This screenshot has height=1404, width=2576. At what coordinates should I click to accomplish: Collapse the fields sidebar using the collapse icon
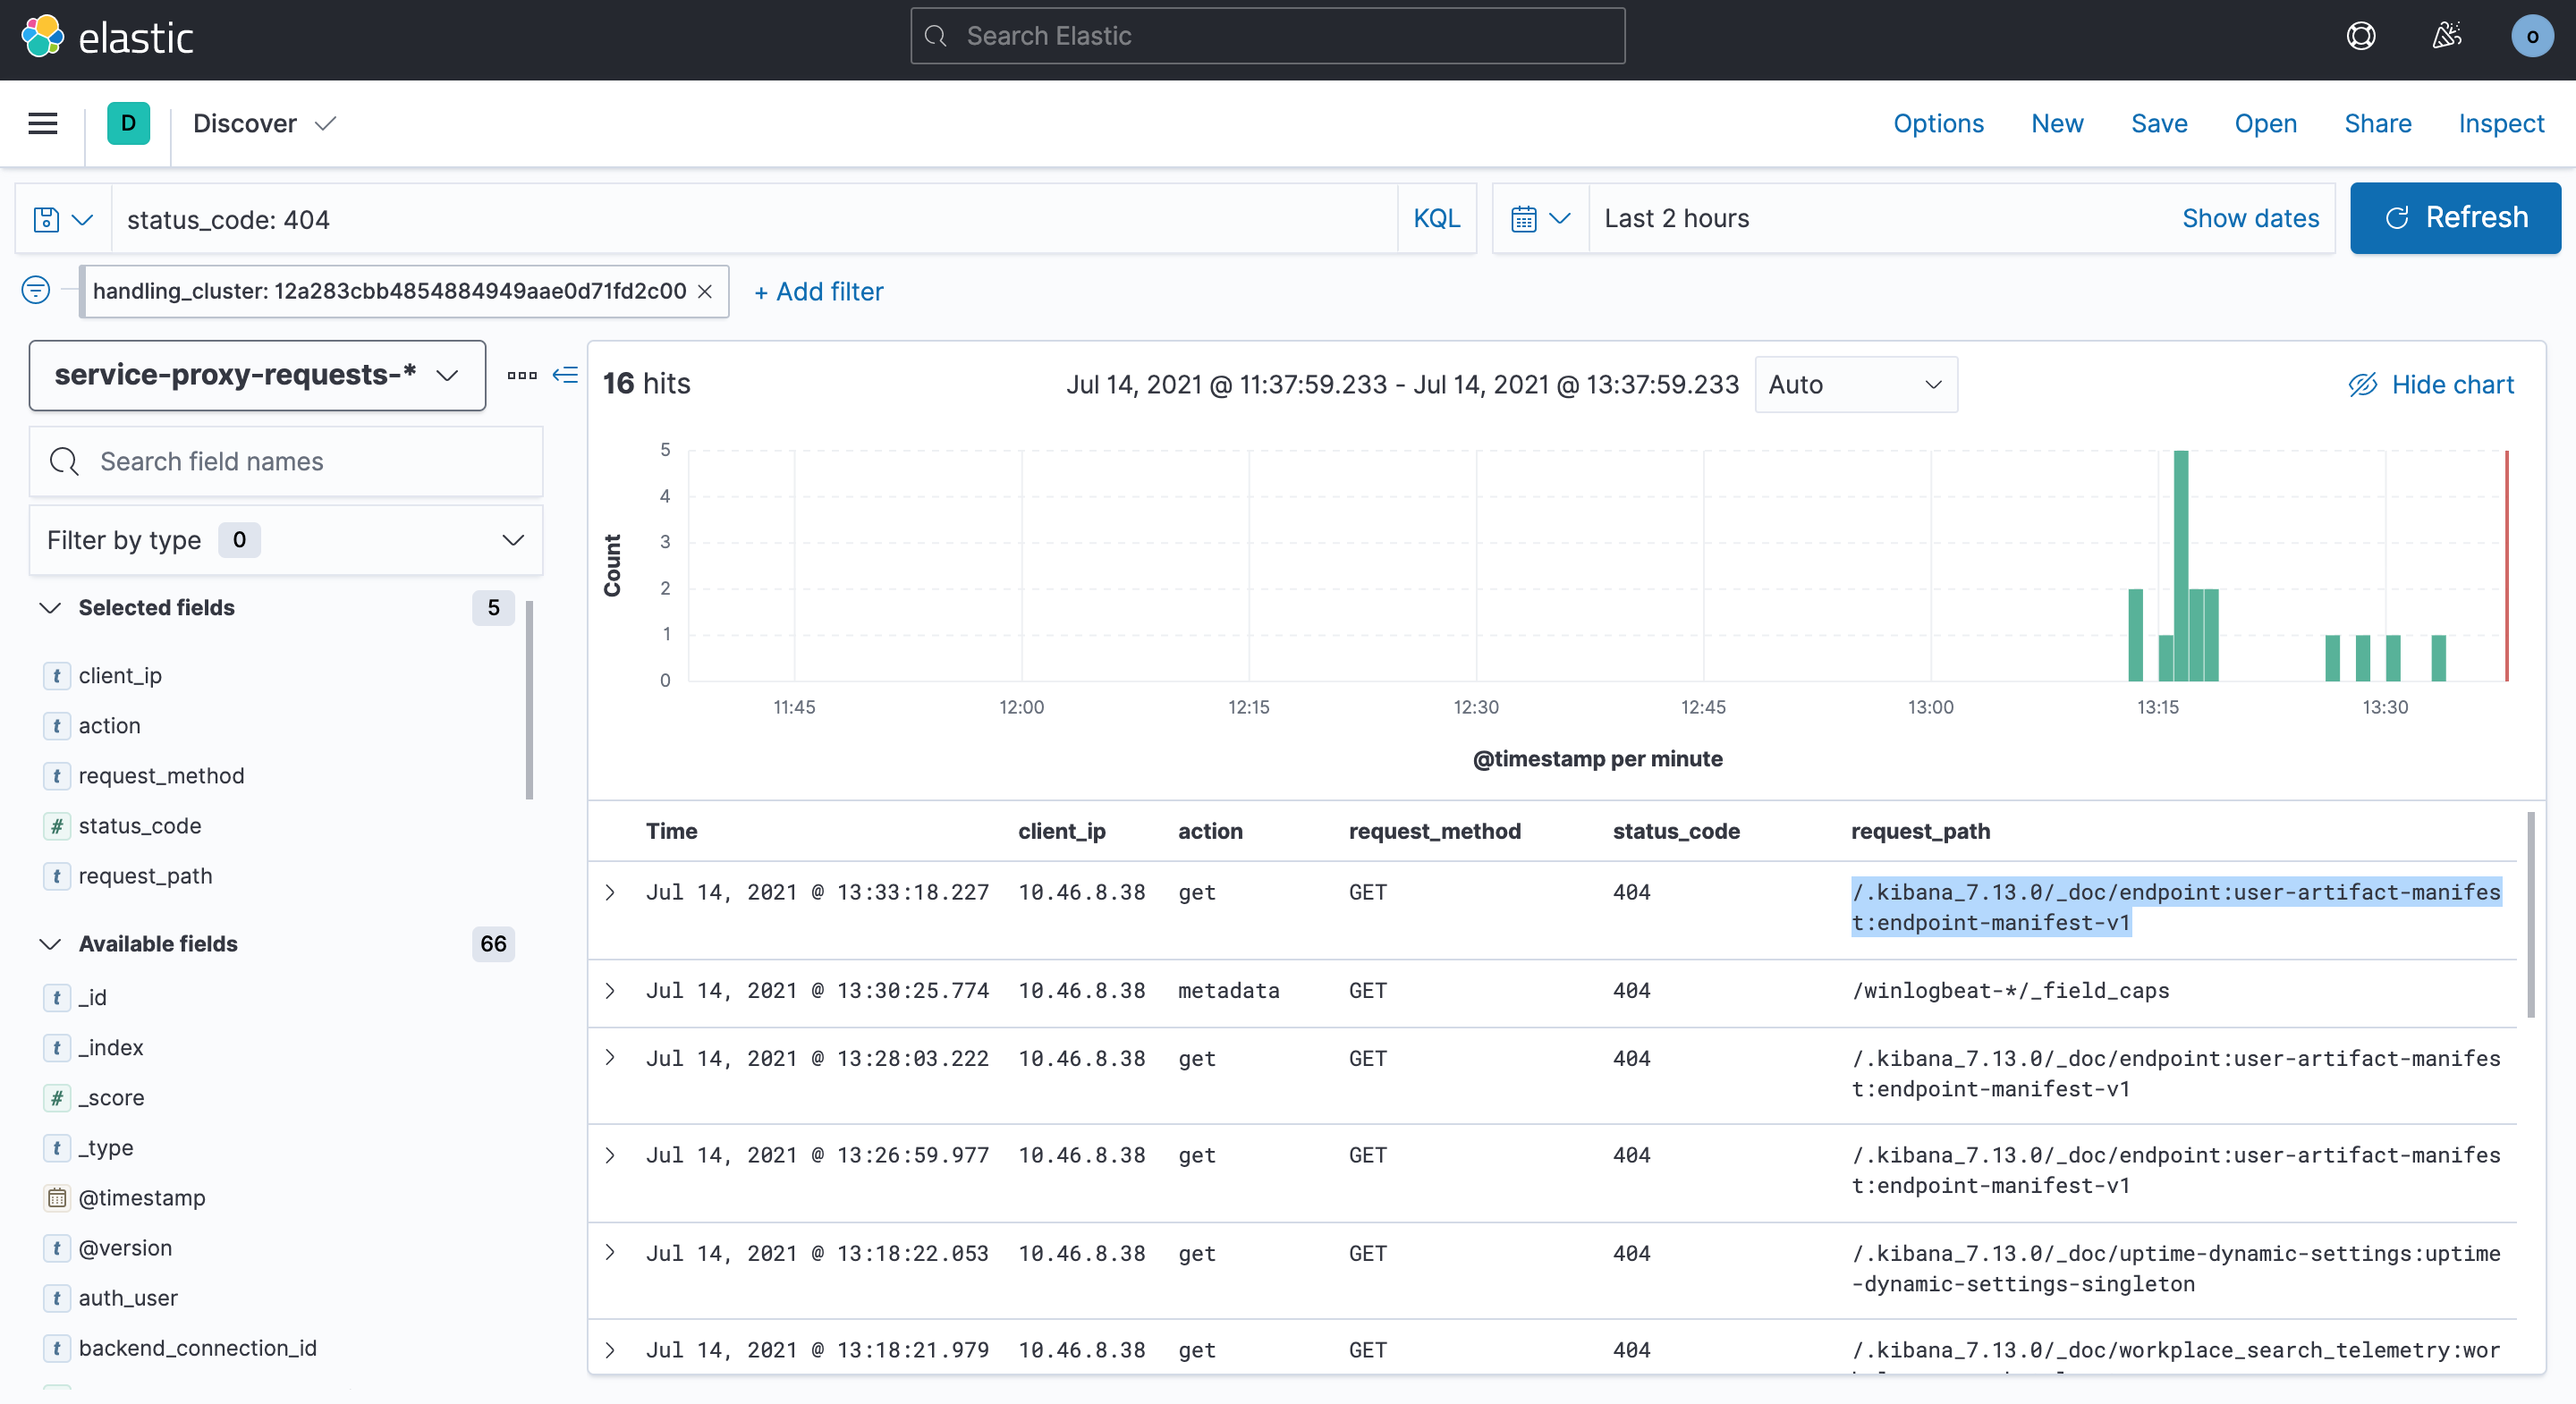(x=565, y=375)
